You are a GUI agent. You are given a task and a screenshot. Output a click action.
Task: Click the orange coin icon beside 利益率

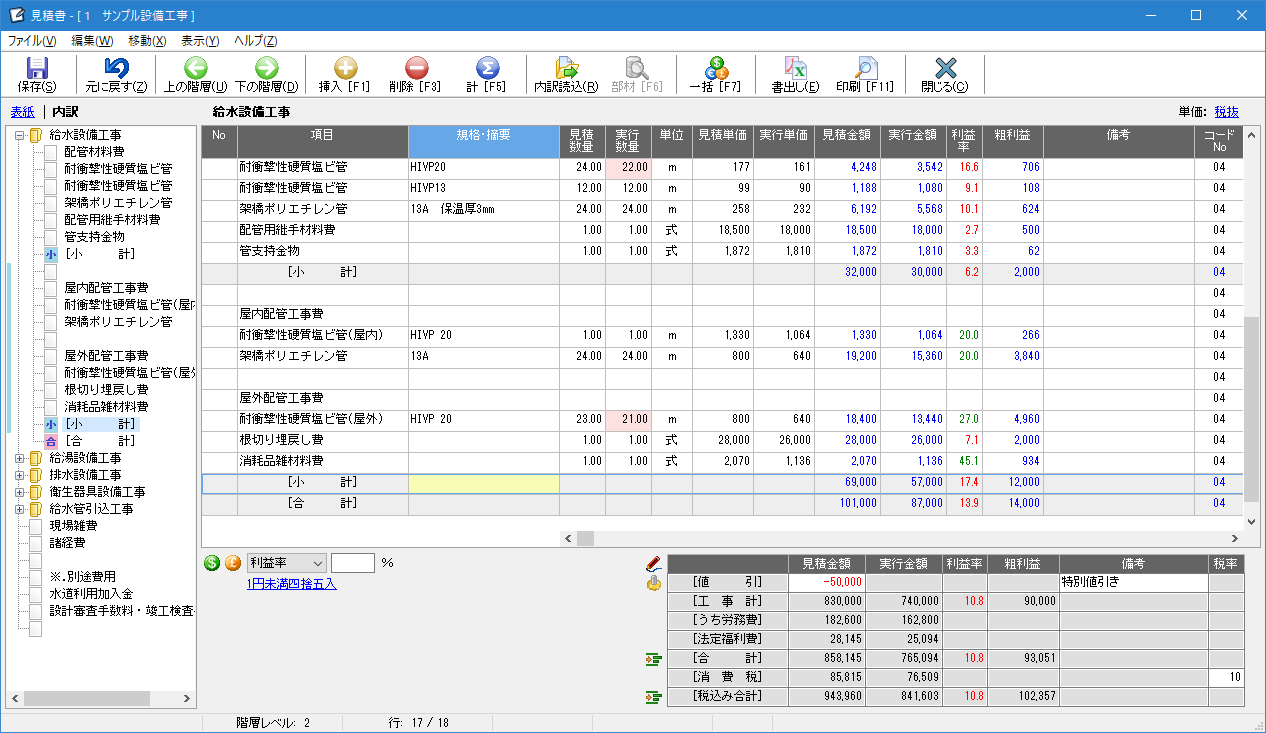pyautogui.click(x=233, y=563)
